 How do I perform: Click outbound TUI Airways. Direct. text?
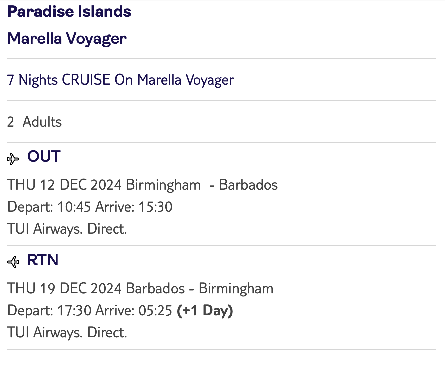point(67,229)
